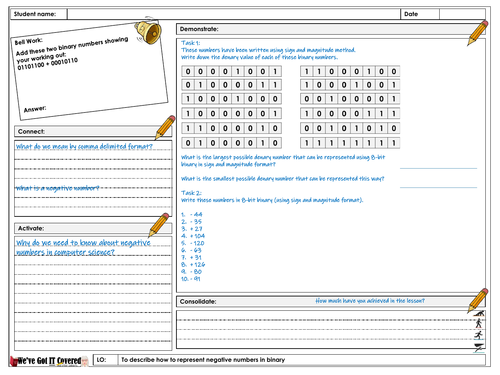Click the pencil icon beside Consolidate header
The height and width of the screenshot is (375, 500).
pyautogui.click(x=478, y=301)
